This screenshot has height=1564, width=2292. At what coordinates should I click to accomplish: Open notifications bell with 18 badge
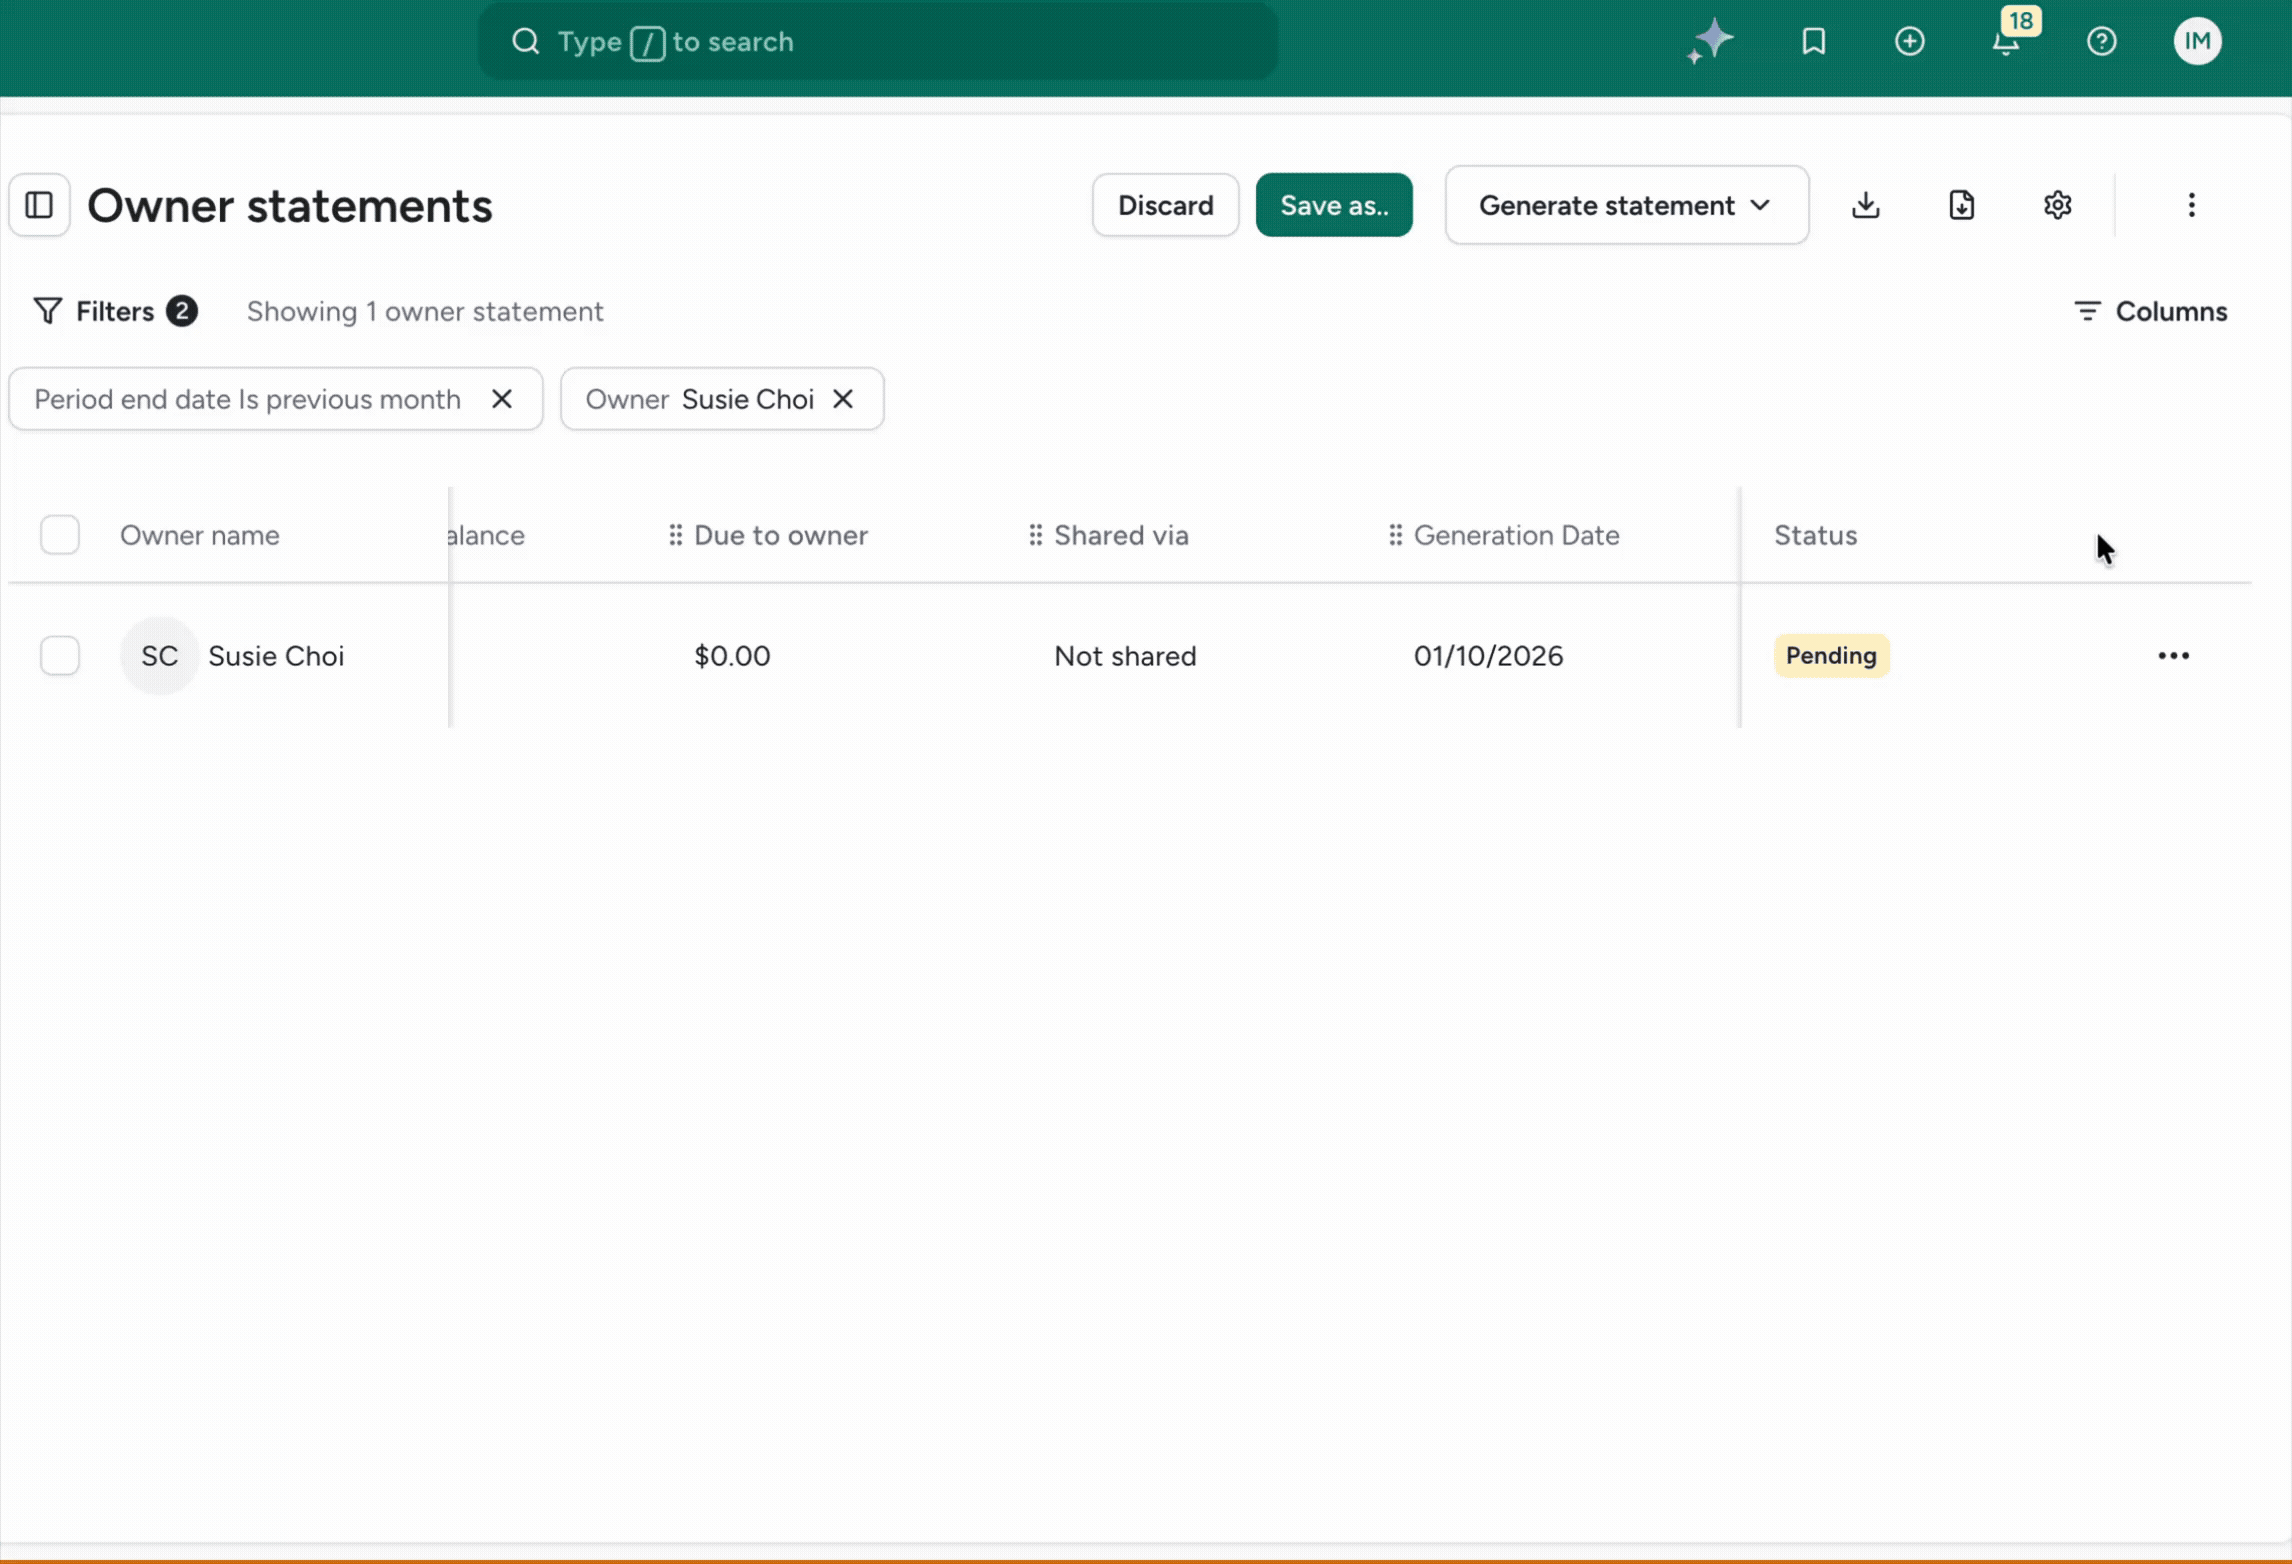point(2006,41)
